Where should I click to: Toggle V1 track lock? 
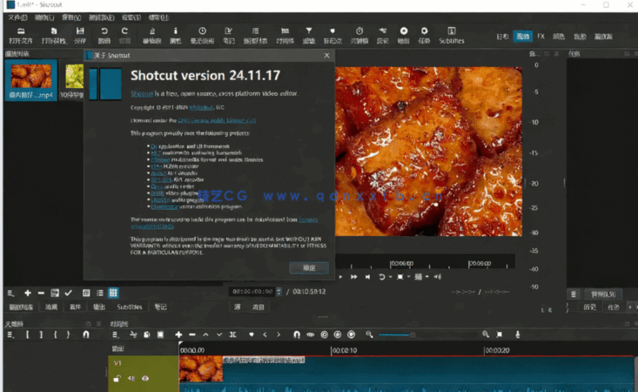[117, 379]
